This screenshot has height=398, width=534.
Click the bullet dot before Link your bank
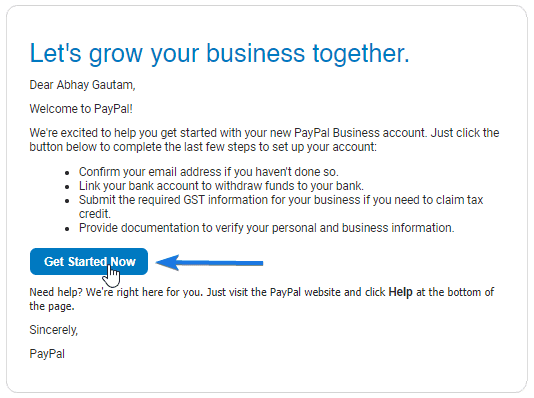click(67, 187)
